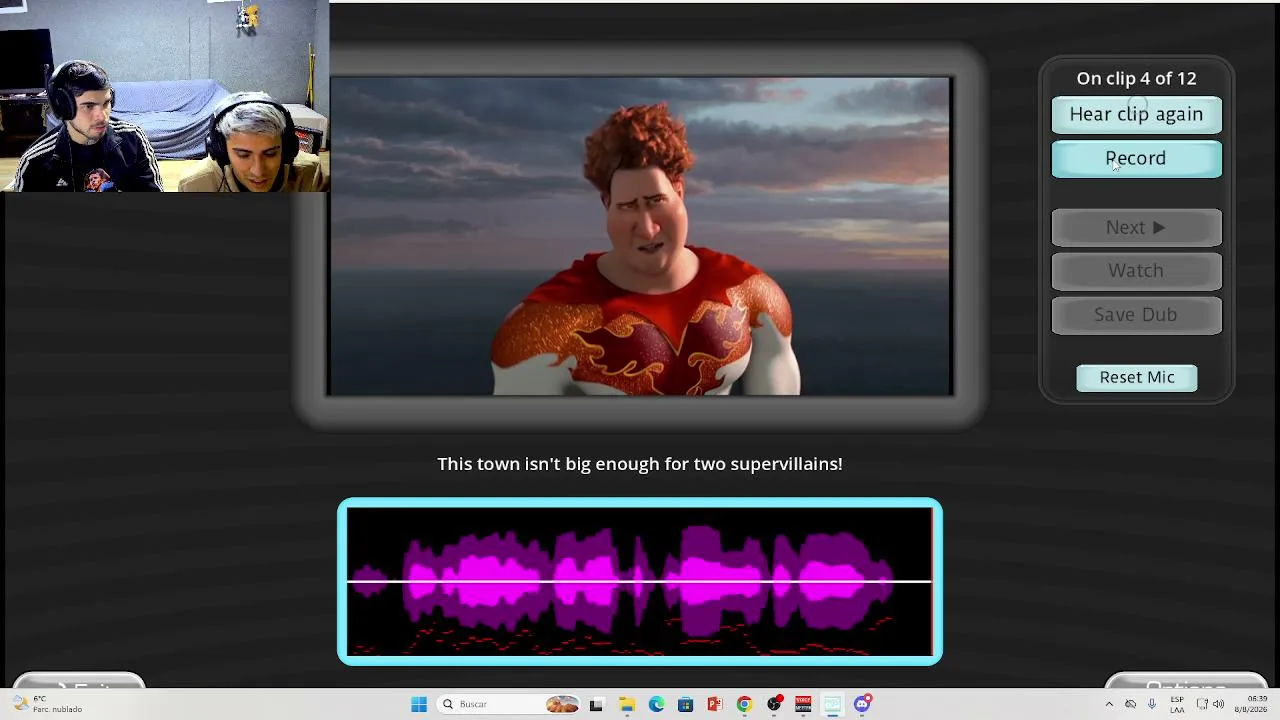
Task: Select the active dubbing app on the taskbar
Action: [x=833, y=704]
